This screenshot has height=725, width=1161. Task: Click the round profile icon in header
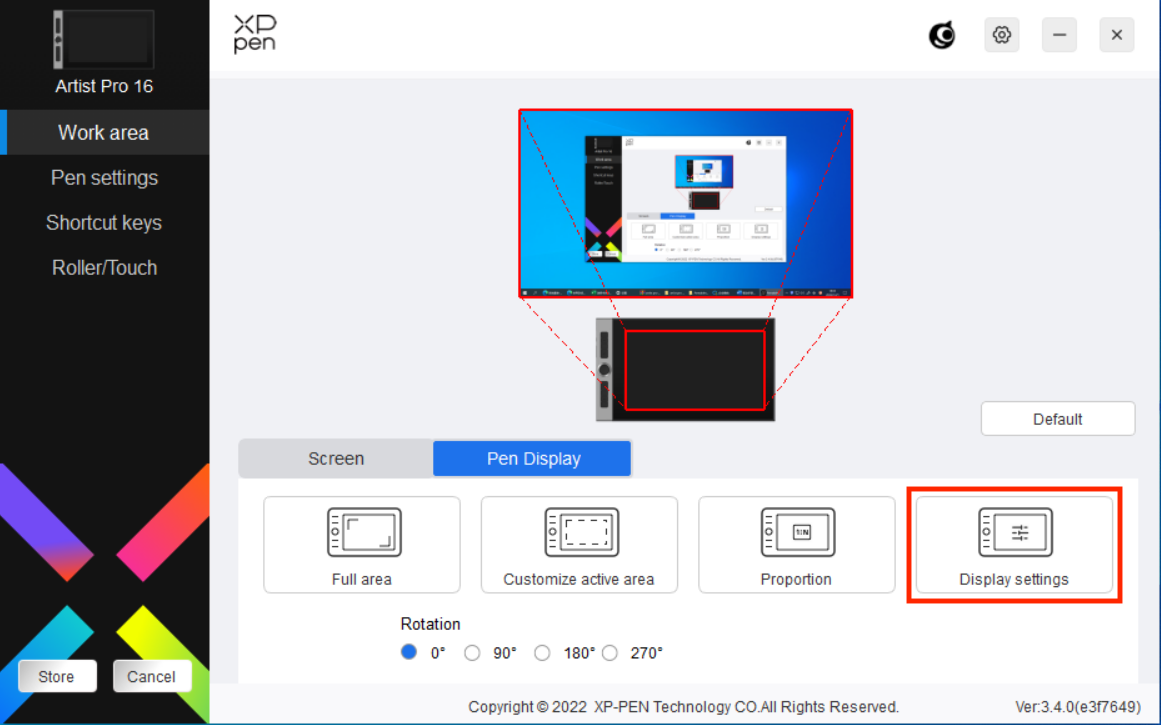[942, 35]
